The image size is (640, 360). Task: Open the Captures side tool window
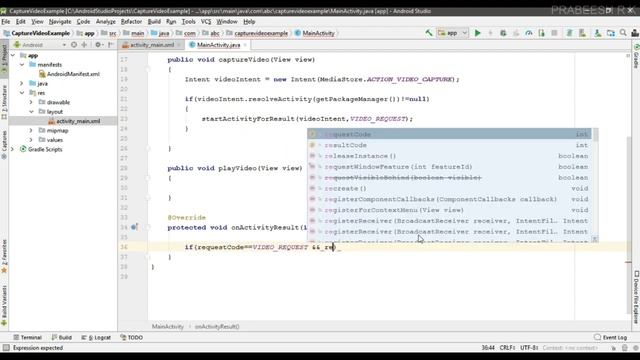pos(4,145)
